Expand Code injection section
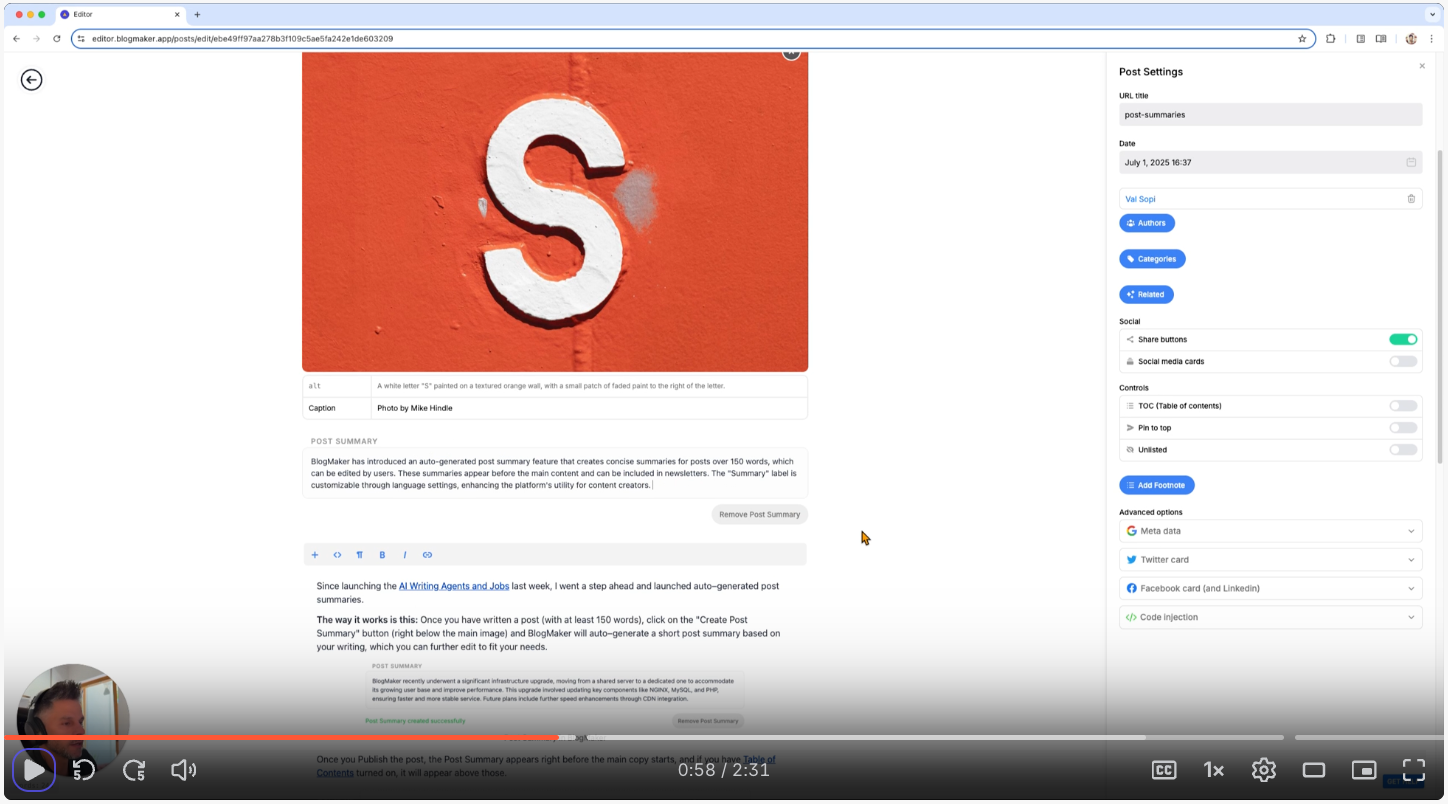The image size is (1448, 804). click(1270, 617)
